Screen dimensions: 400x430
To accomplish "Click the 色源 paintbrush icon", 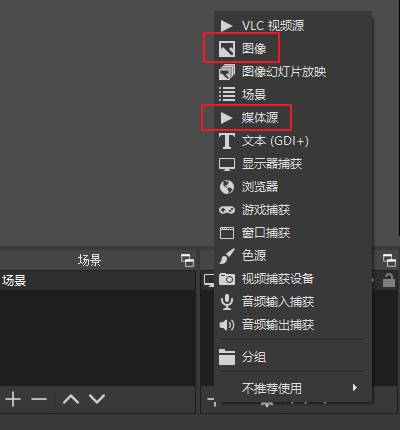I will pyautogui.click(x=227, y=256).
